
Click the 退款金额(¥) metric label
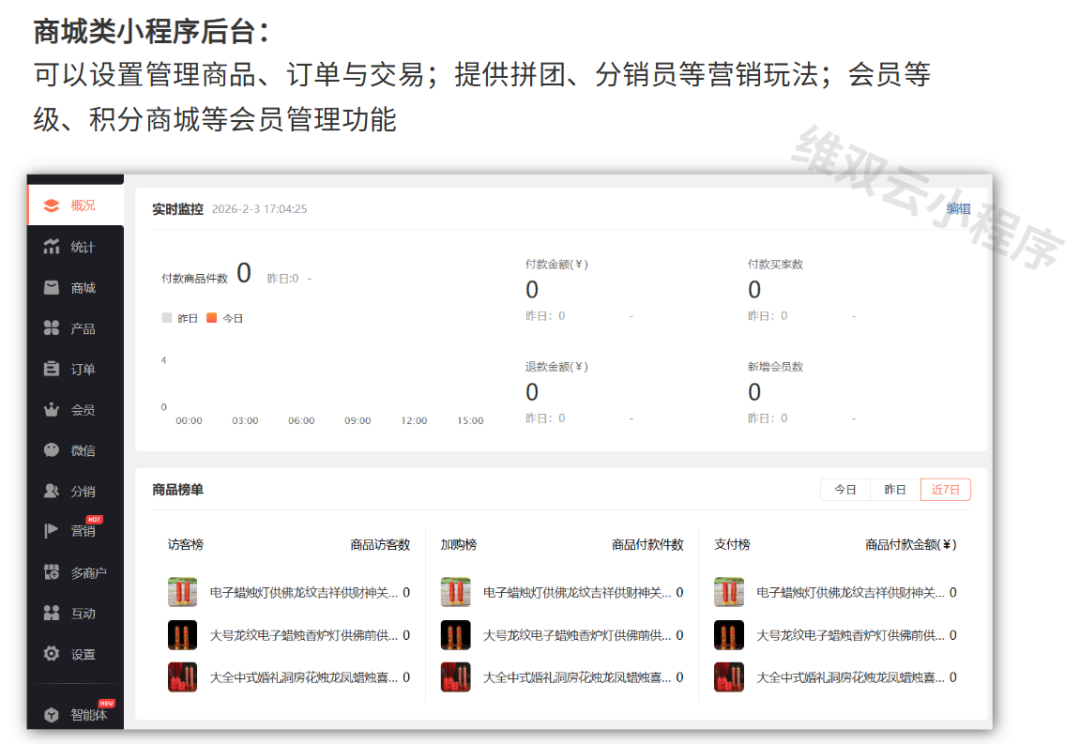click(557, 366)
